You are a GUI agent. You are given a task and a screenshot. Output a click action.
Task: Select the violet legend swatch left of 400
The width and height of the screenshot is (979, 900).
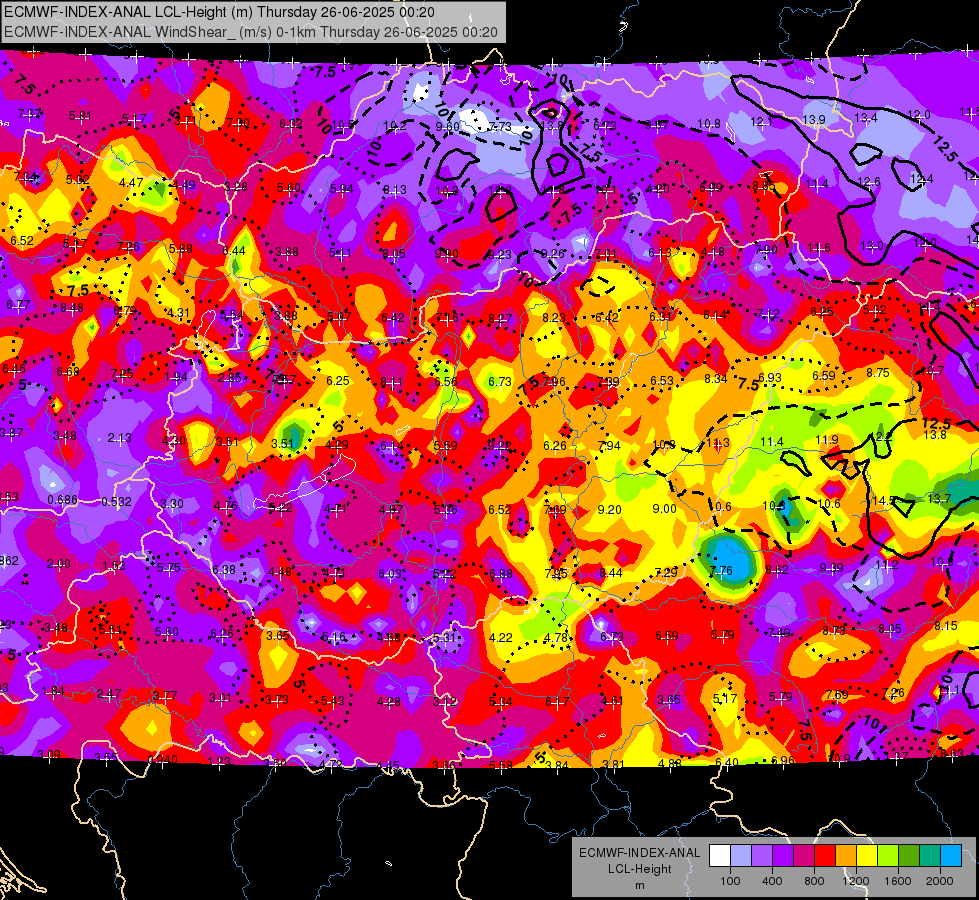pos(762,856)
